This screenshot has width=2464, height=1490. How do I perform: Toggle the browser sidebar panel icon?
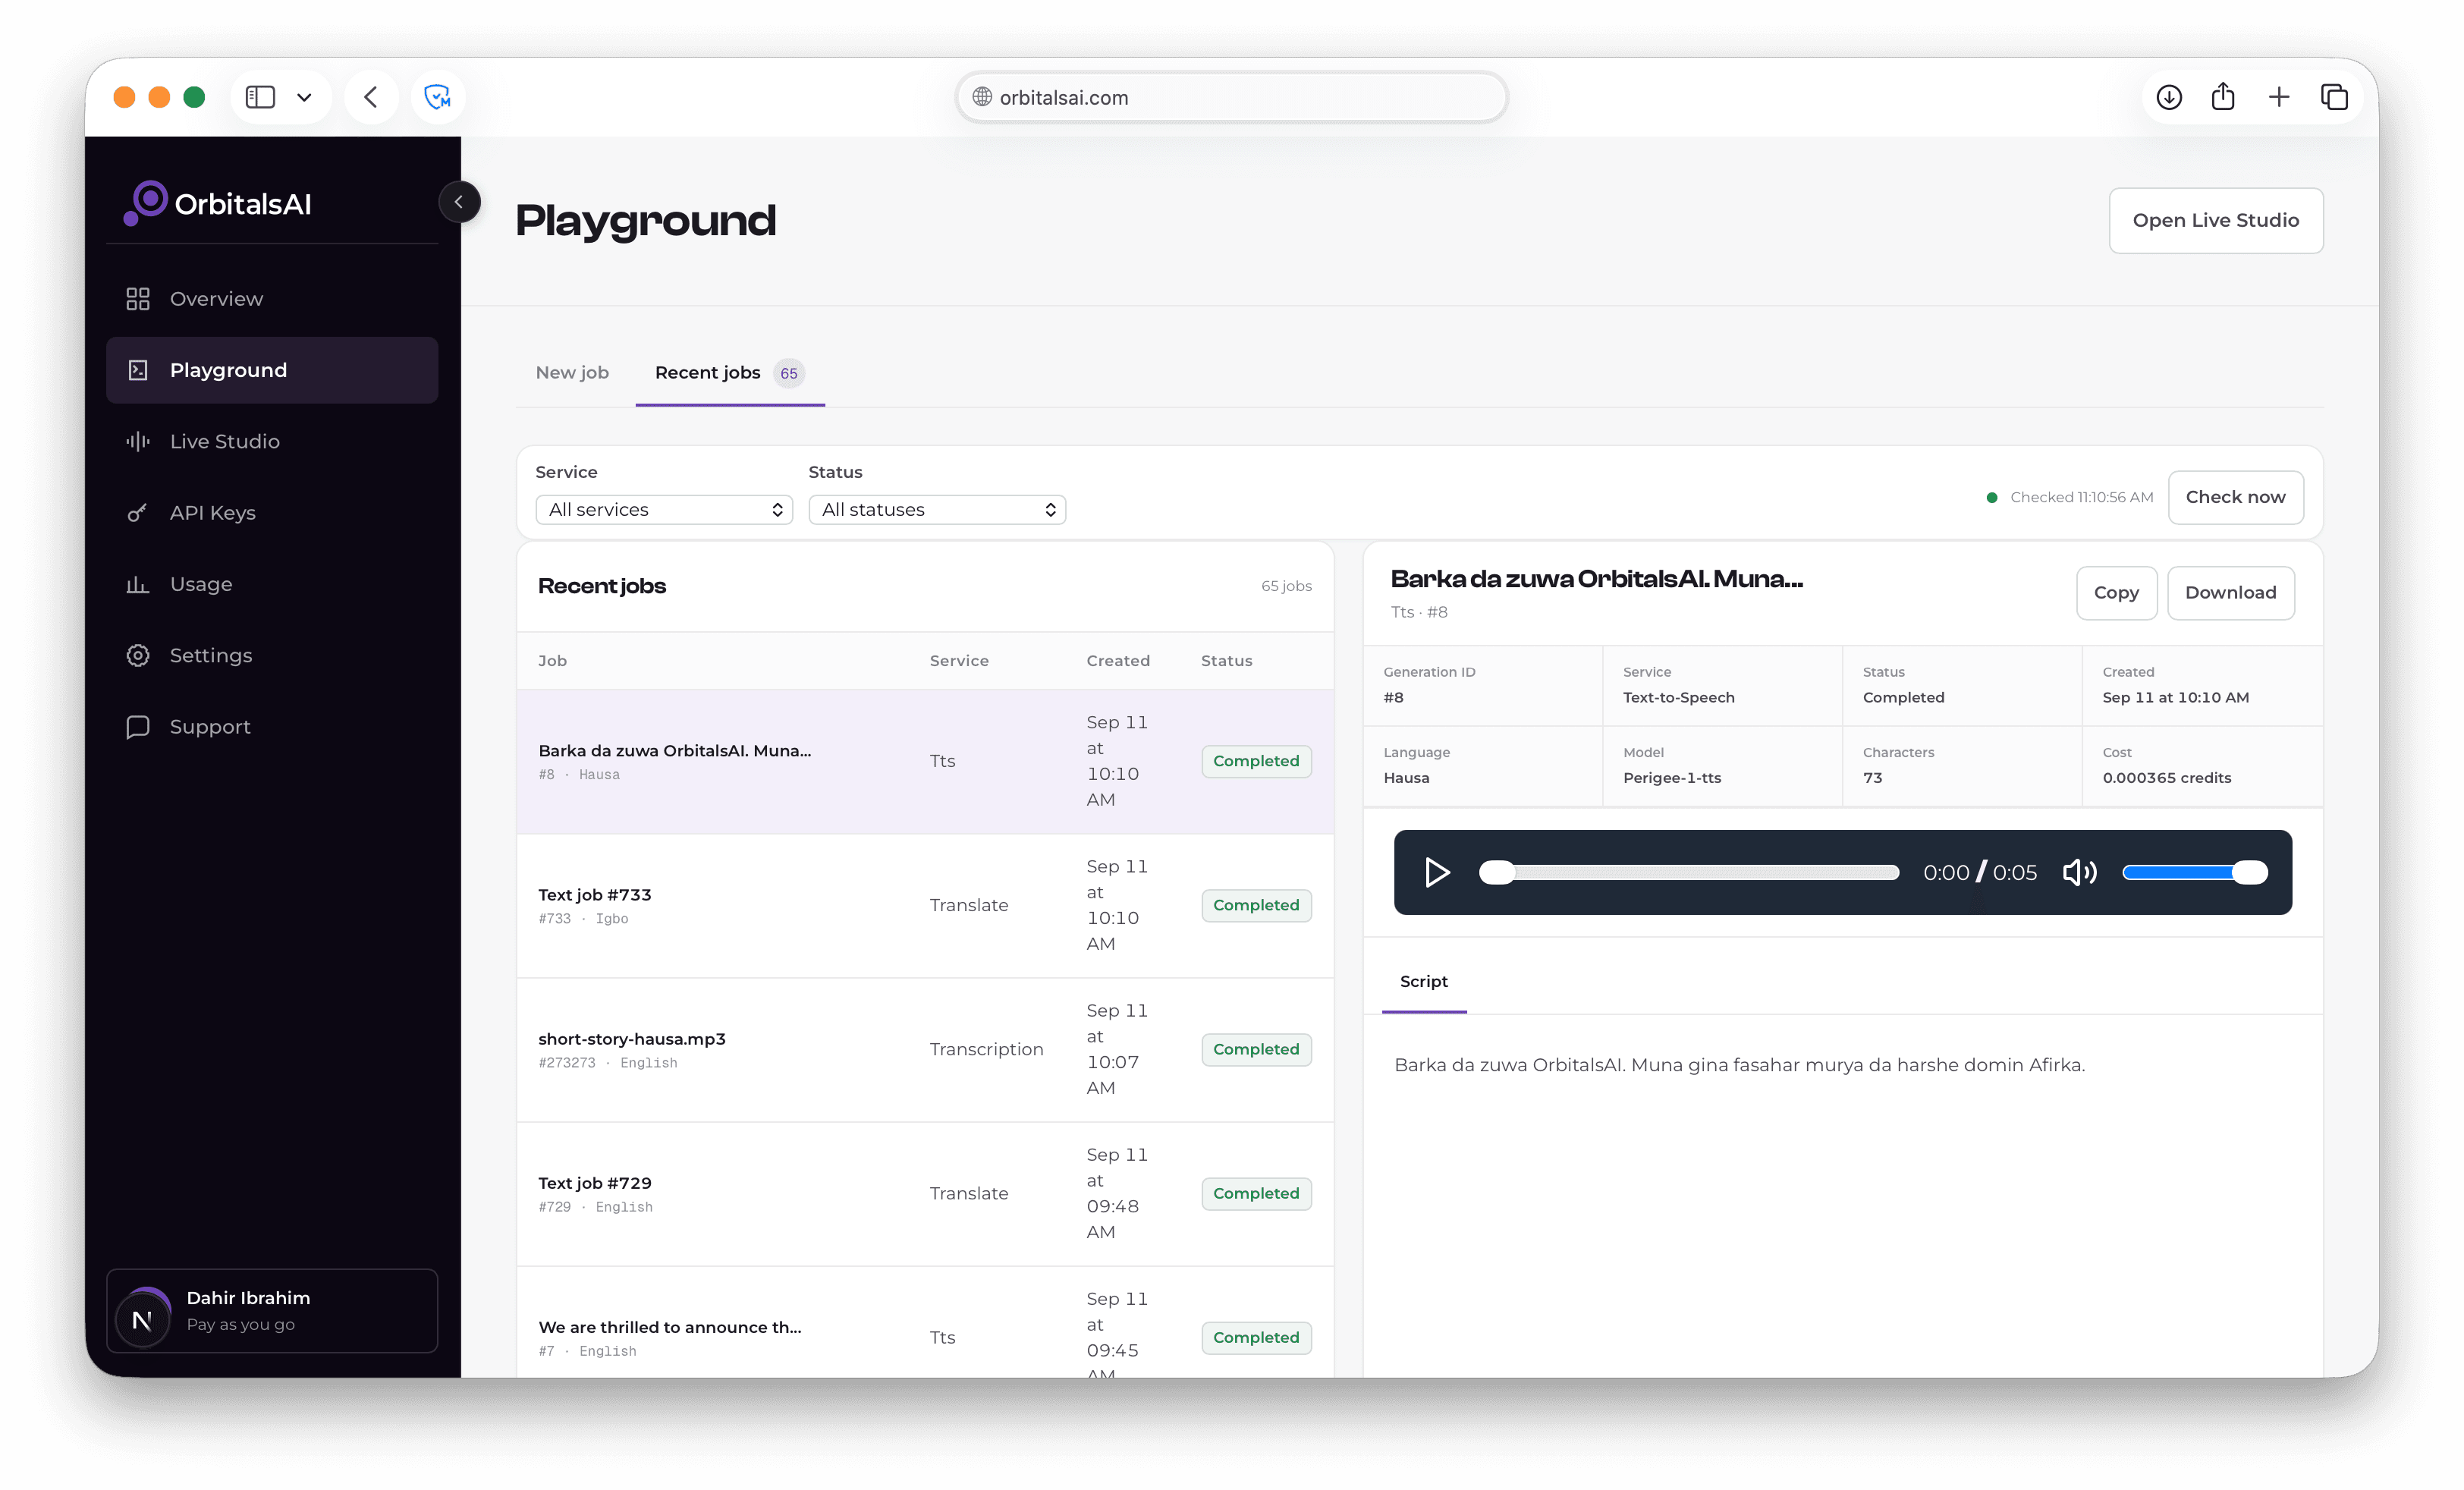pos(260,97)
